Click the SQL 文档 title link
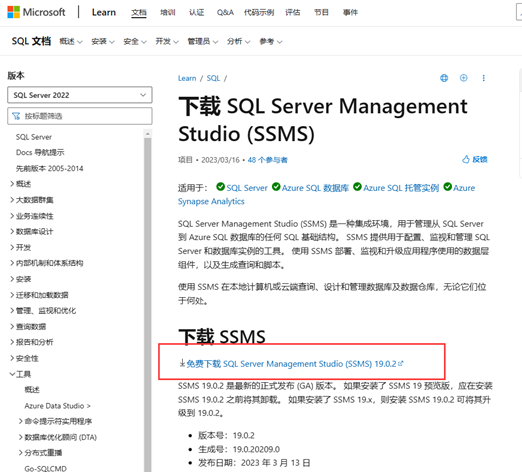This screenshot has height=472, width=522. tap(31, 41)
